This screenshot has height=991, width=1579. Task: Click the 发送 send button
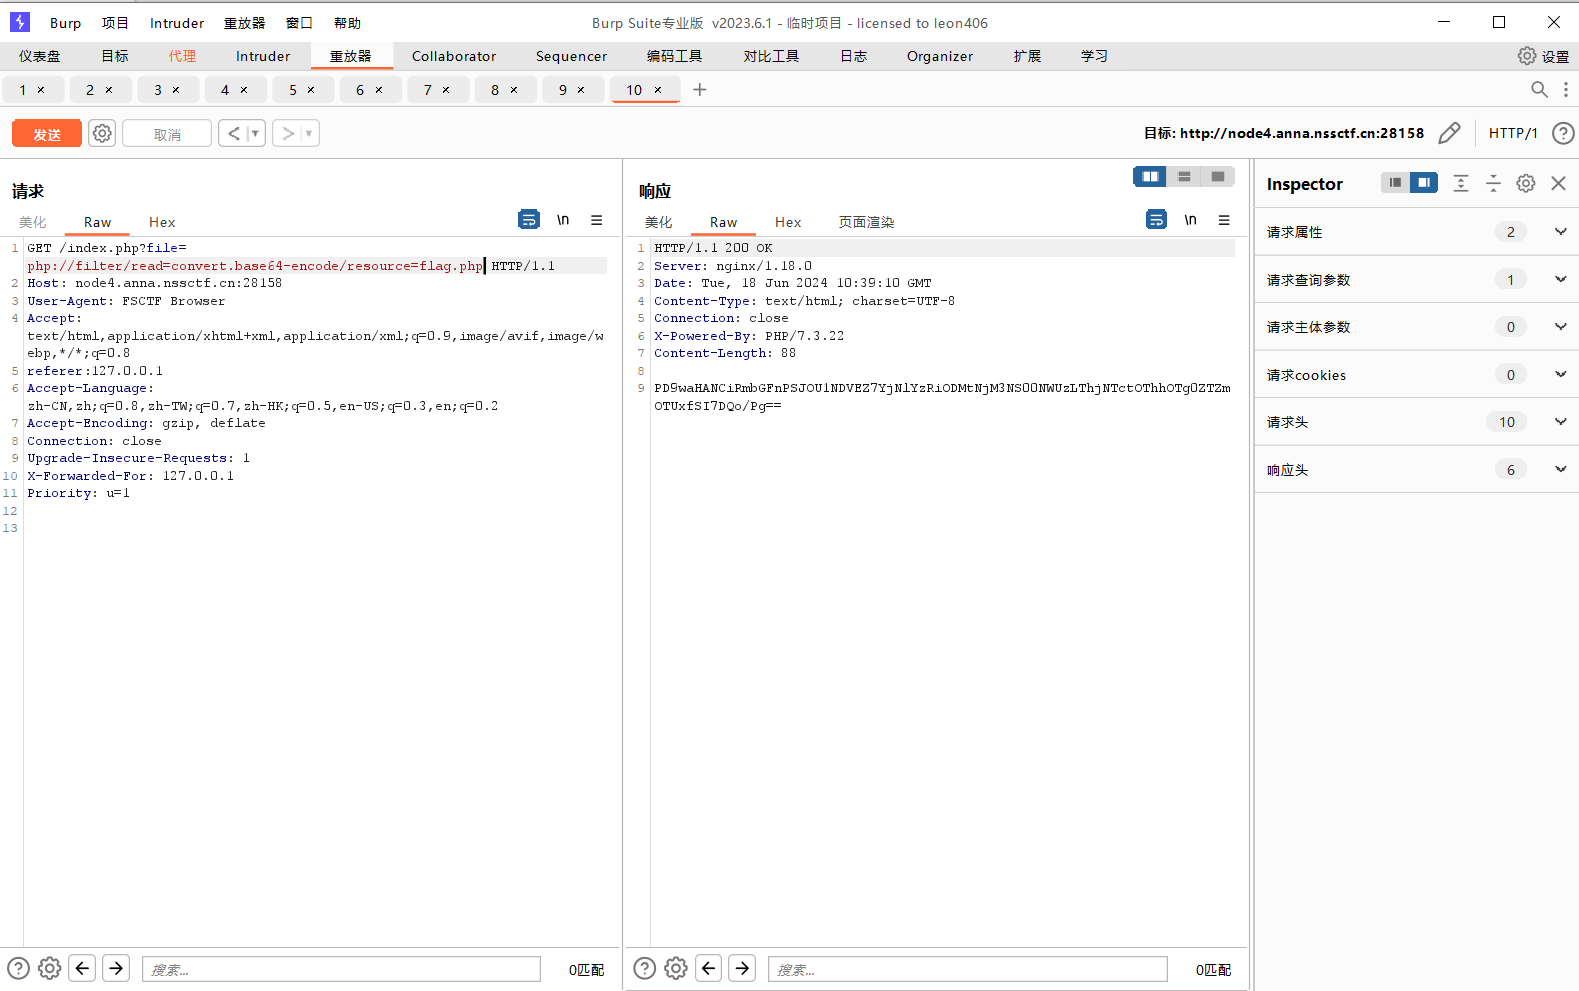pyautogui.click(x=47, y=134)
